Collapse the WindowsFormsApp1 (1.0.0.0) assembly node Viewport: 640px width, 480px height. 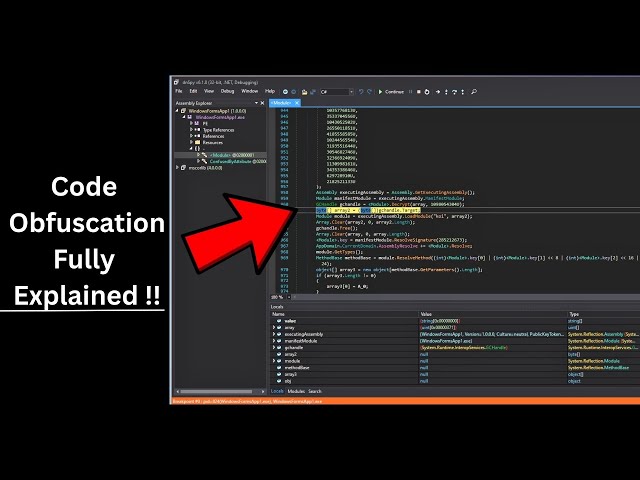(177, 111)
